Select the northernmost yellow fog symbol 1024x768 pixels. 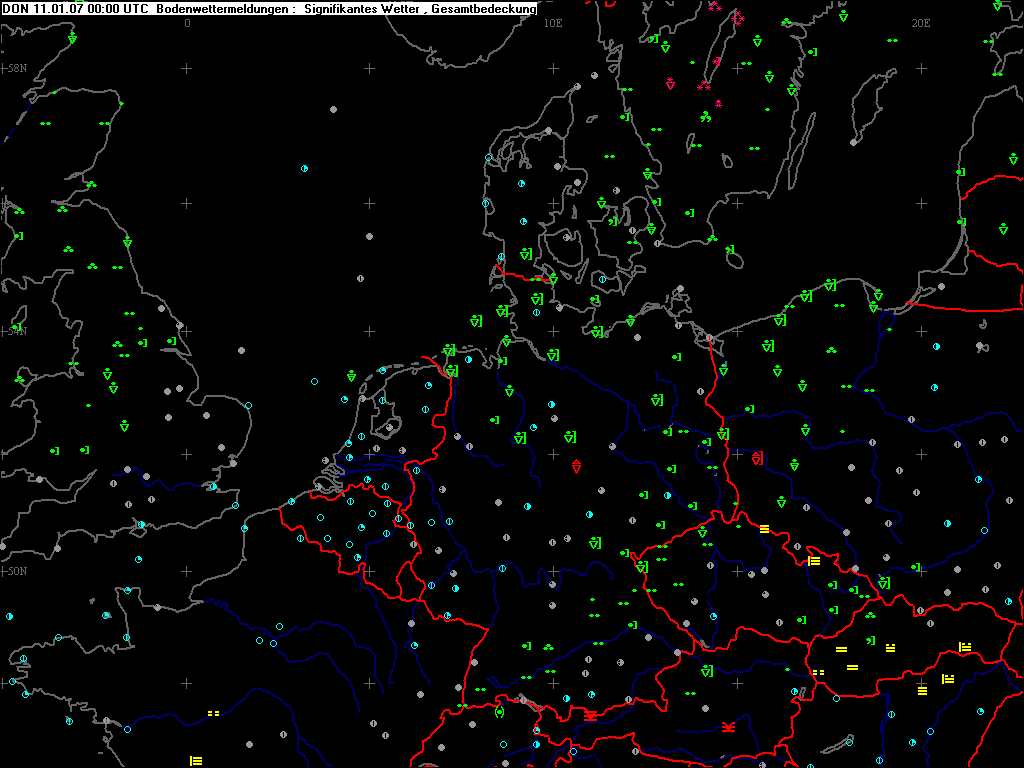click(764, 529)
